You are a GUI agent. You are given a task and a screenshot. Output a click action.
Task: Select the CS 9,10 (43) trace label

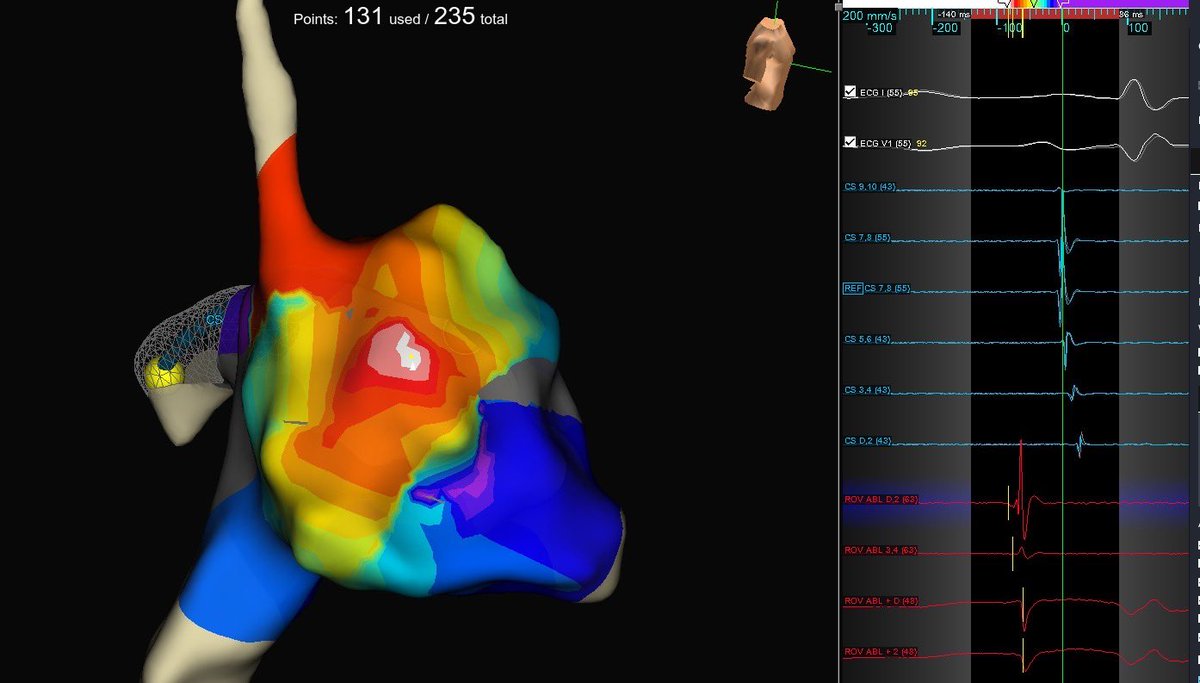870,186
